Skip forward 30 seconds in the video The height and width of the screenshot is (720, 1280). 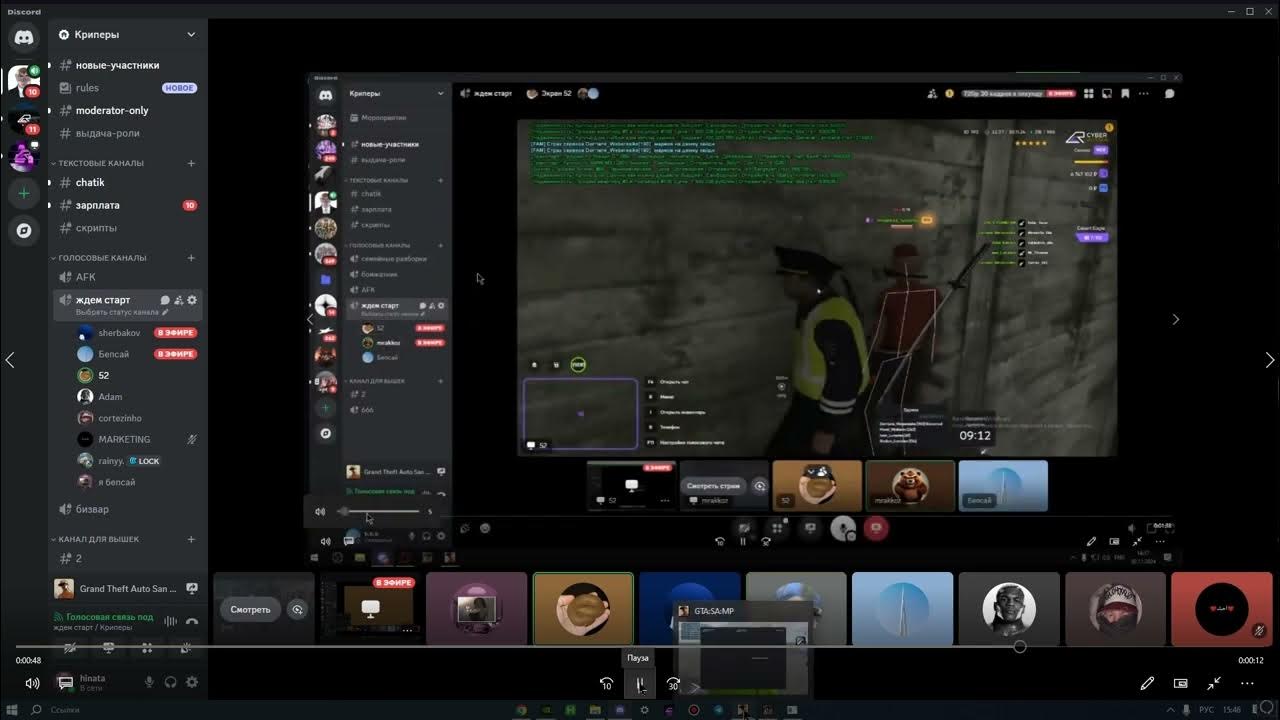click(673, 684)
